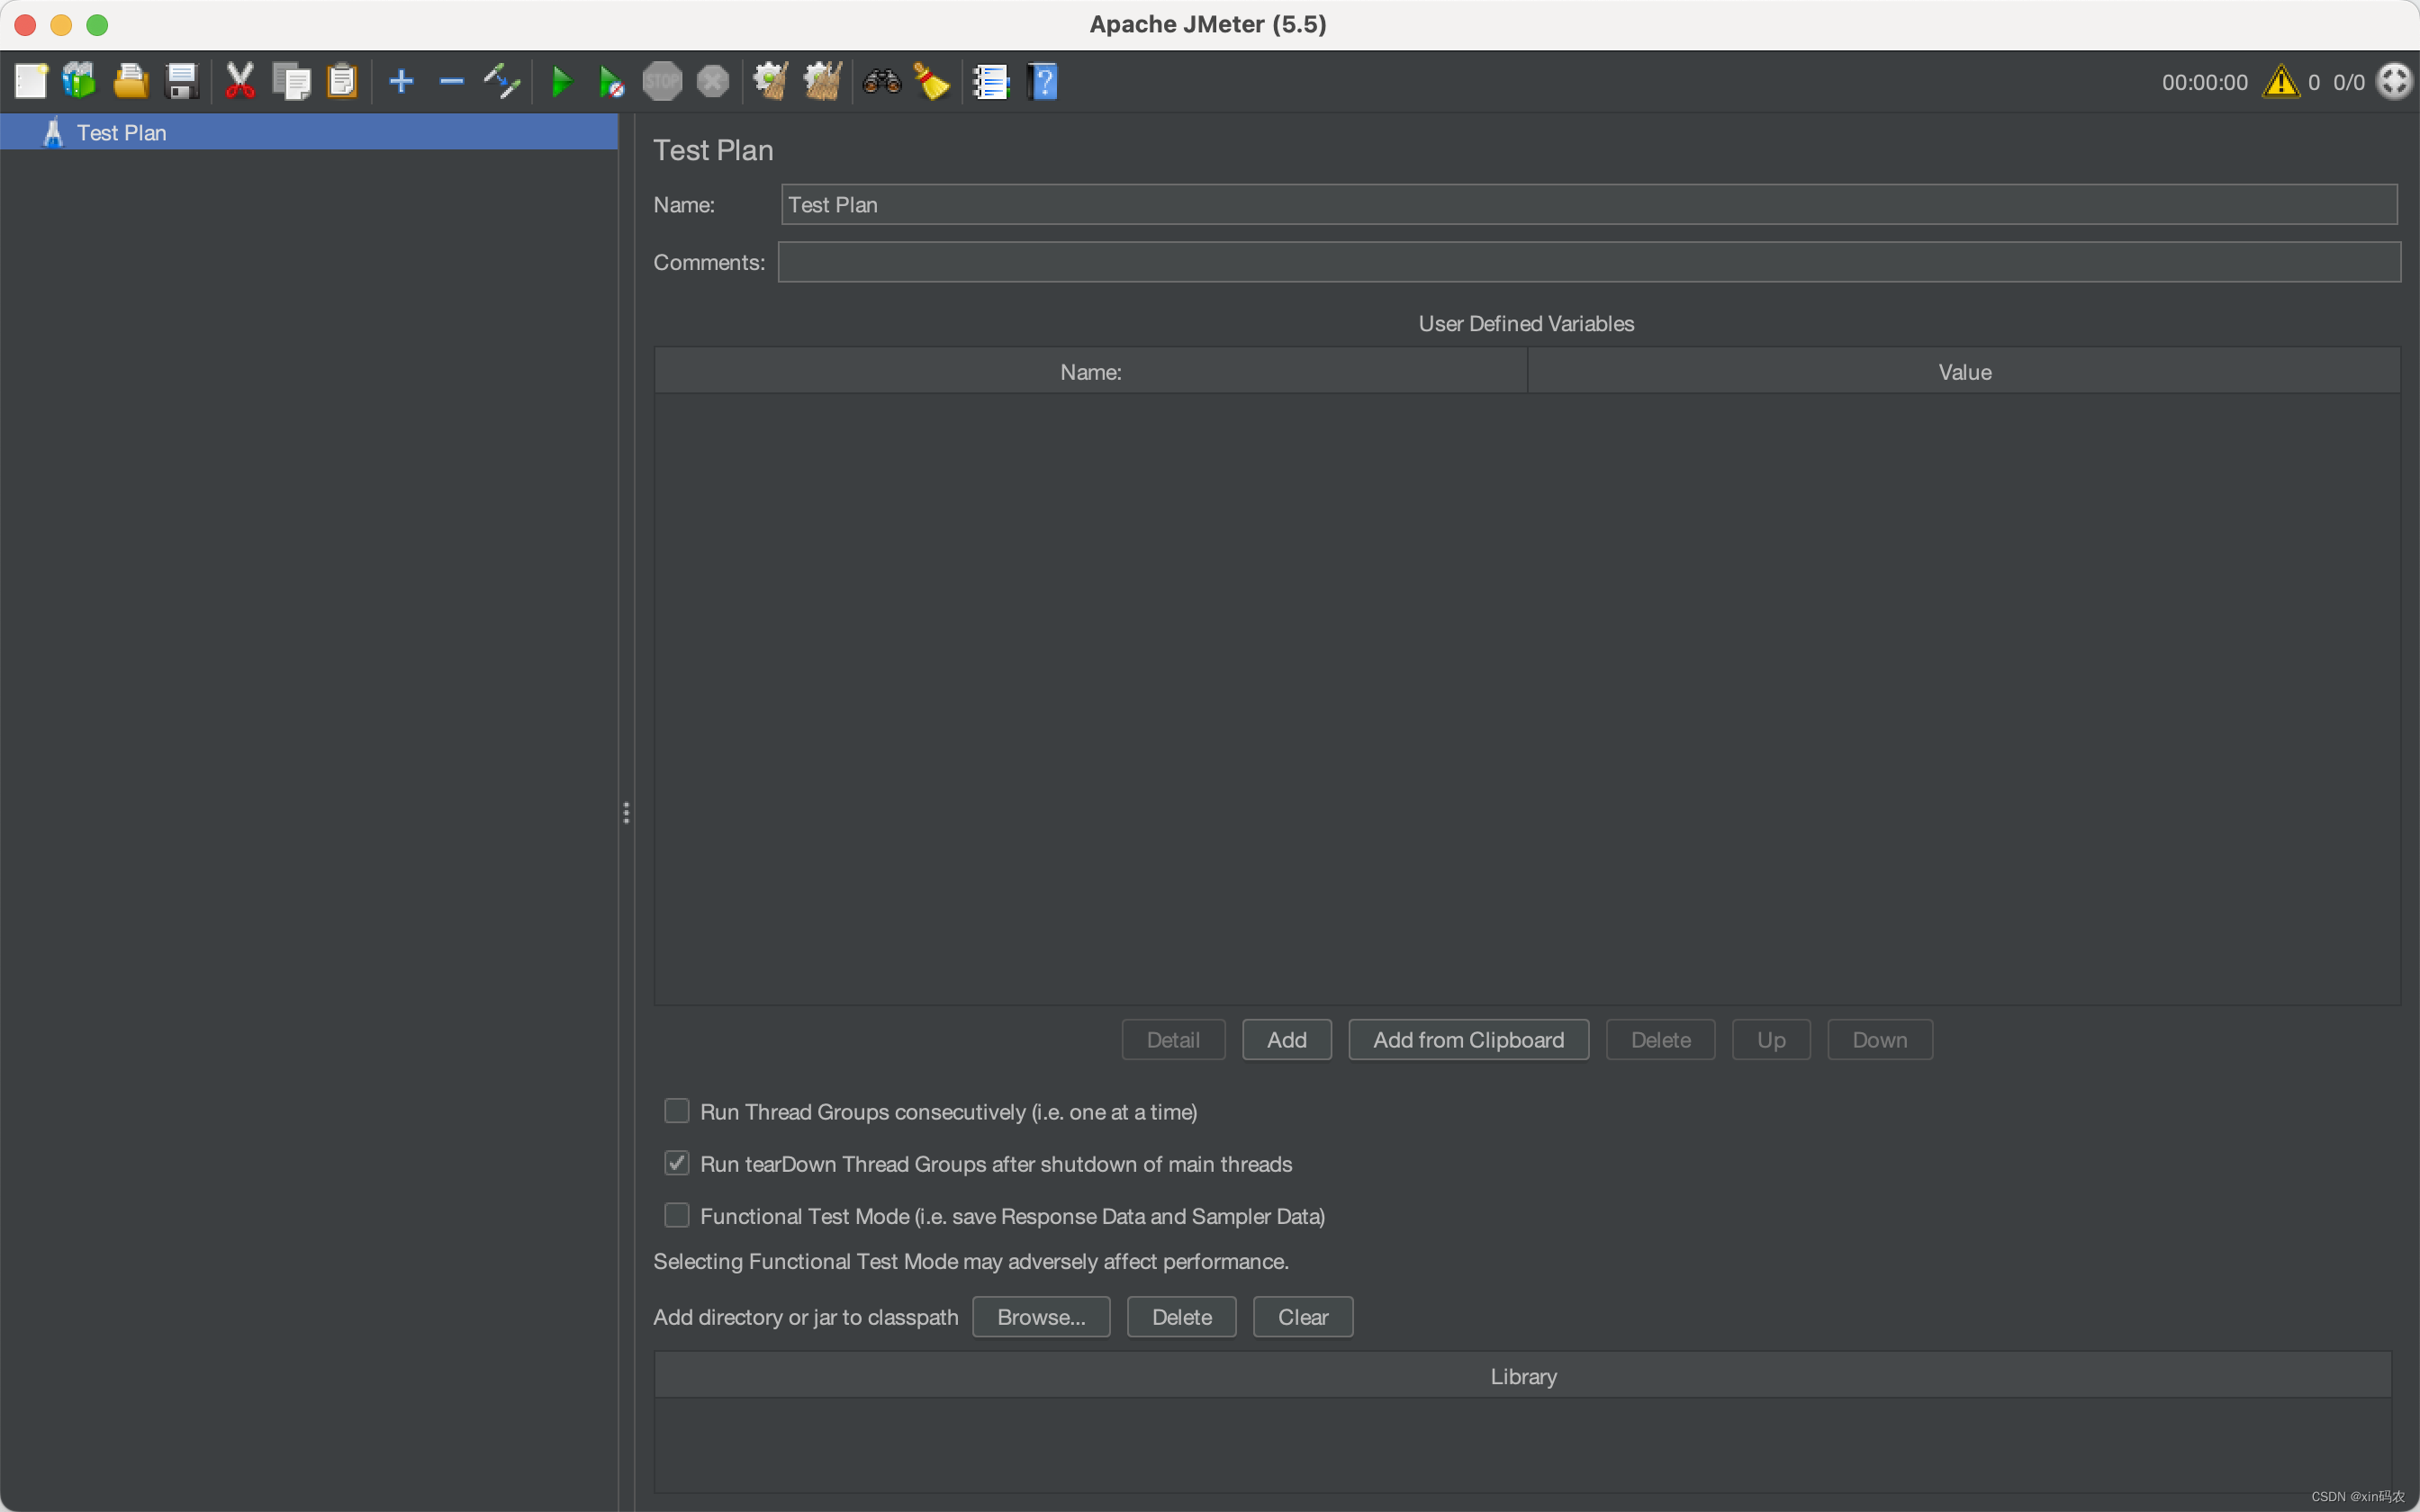Add a new user defined variable

point(1286,1040)
